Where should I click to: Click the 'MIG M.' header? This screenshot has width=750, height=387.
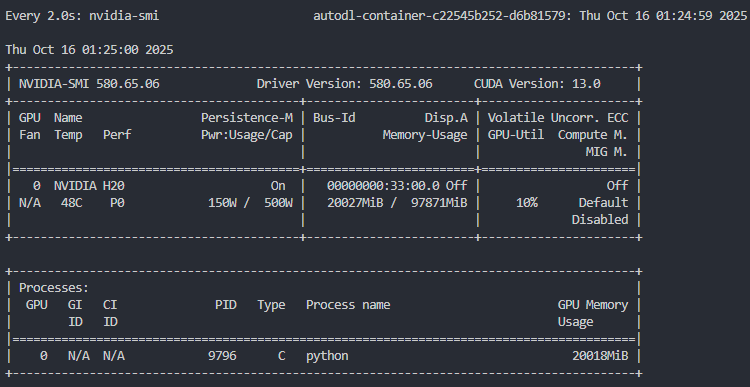tap(607, 152)
